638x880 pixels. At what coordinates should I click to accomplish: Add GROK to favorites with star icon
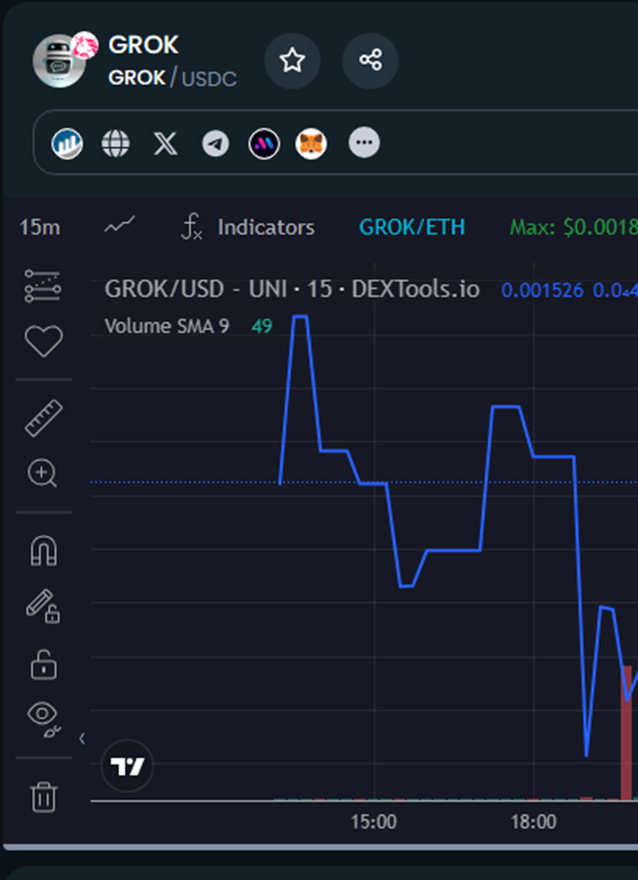tap(292, 60)
